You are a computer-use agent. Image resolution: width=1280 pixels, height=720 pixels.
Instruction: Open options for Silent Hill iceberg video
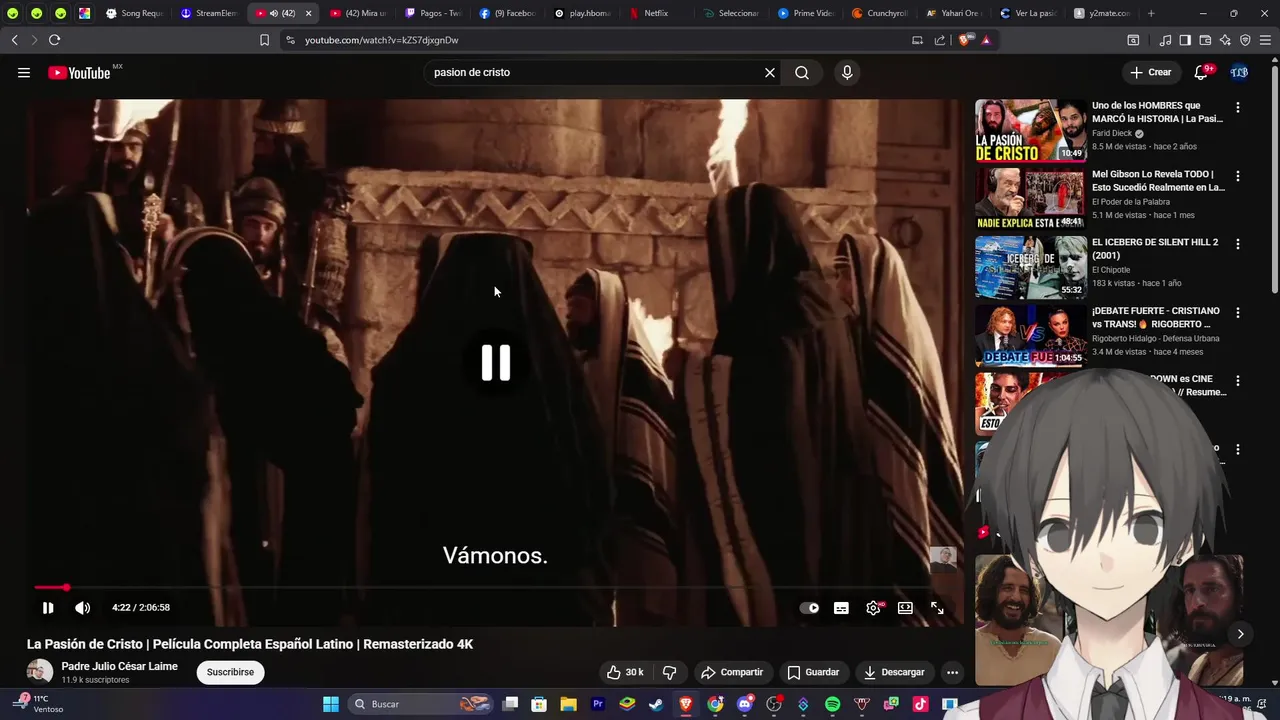(1237, 244)
